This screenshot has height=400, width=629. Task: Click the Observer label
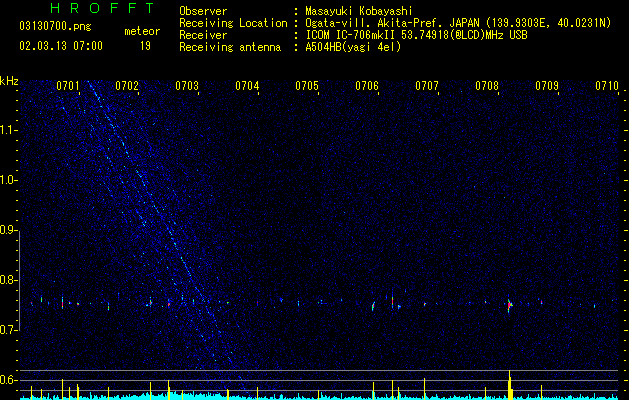point(203,11)
